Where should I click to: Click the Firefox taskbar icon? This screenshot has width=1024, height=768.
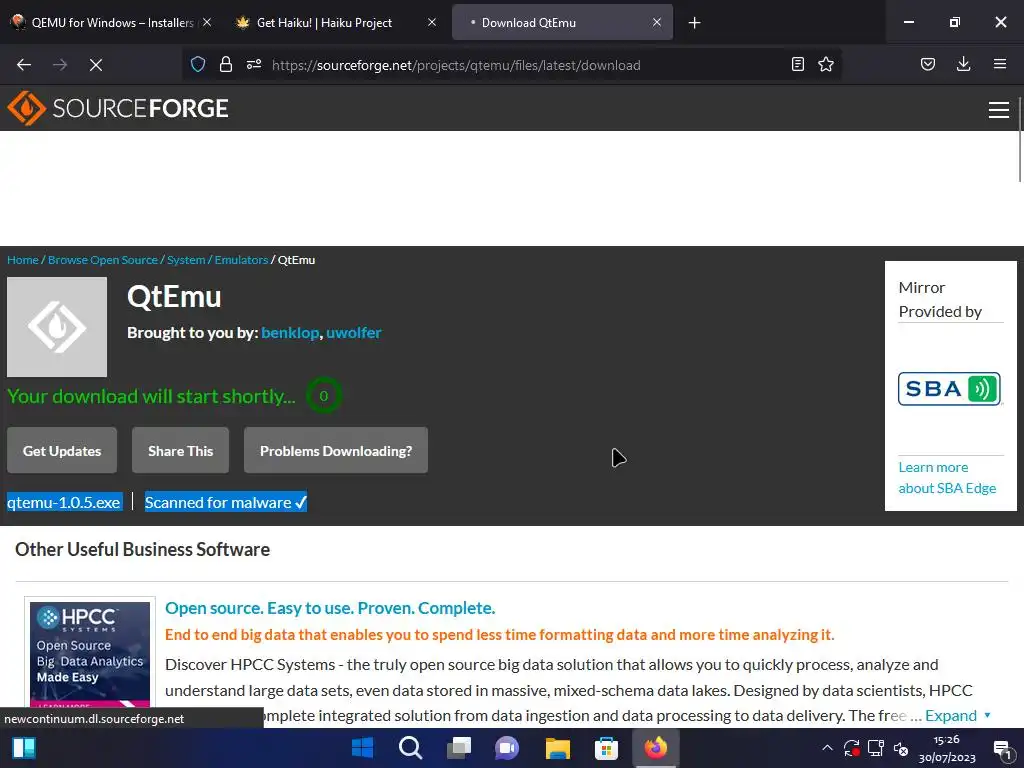pos(656,748)
